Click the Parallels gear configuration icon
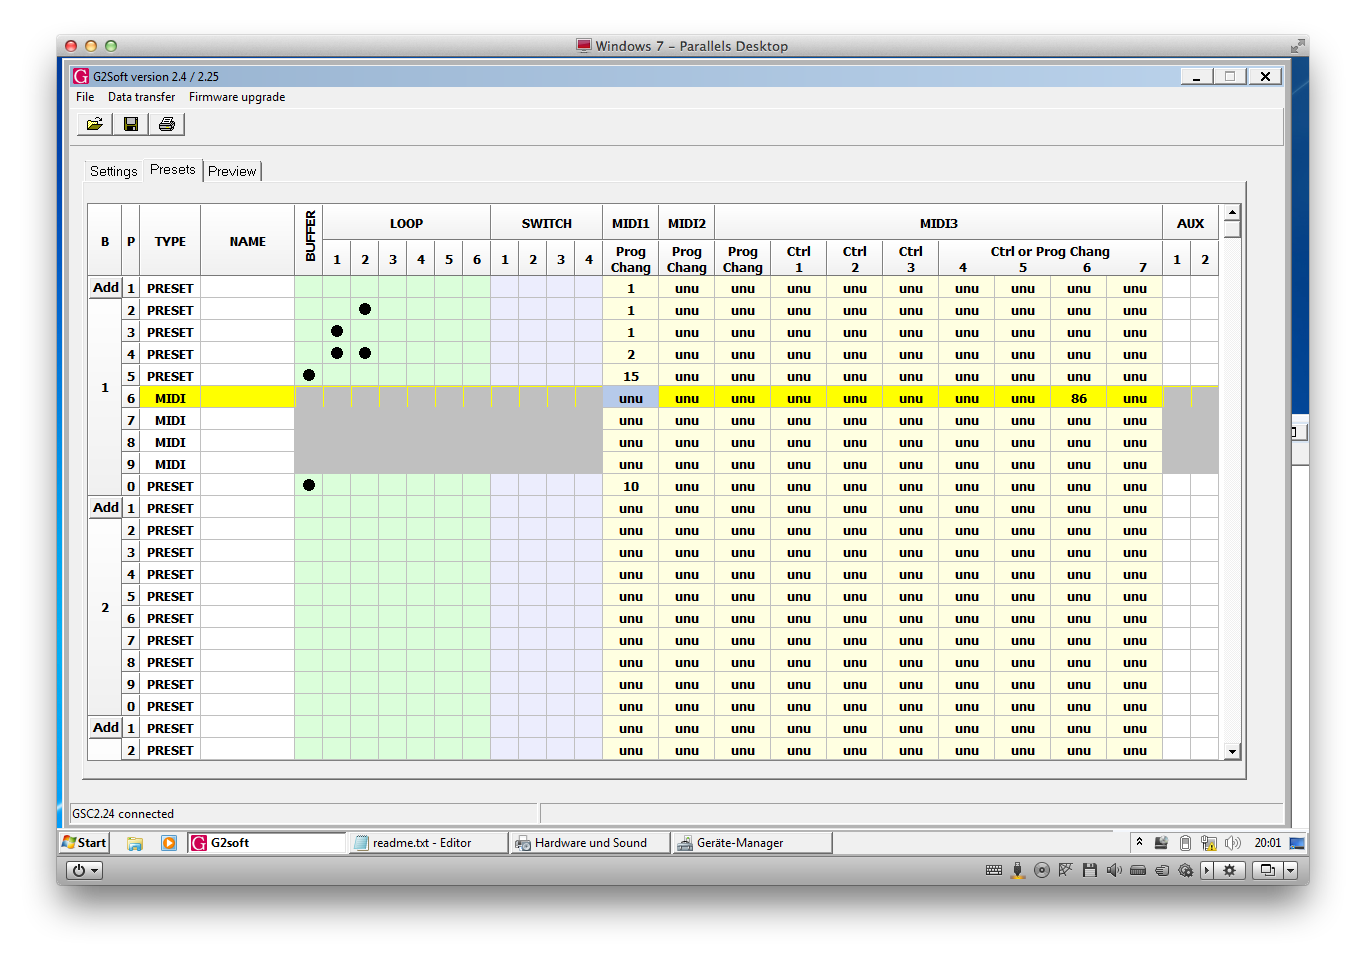This screenshot has height=964, width=1366. coord(1229,870)
